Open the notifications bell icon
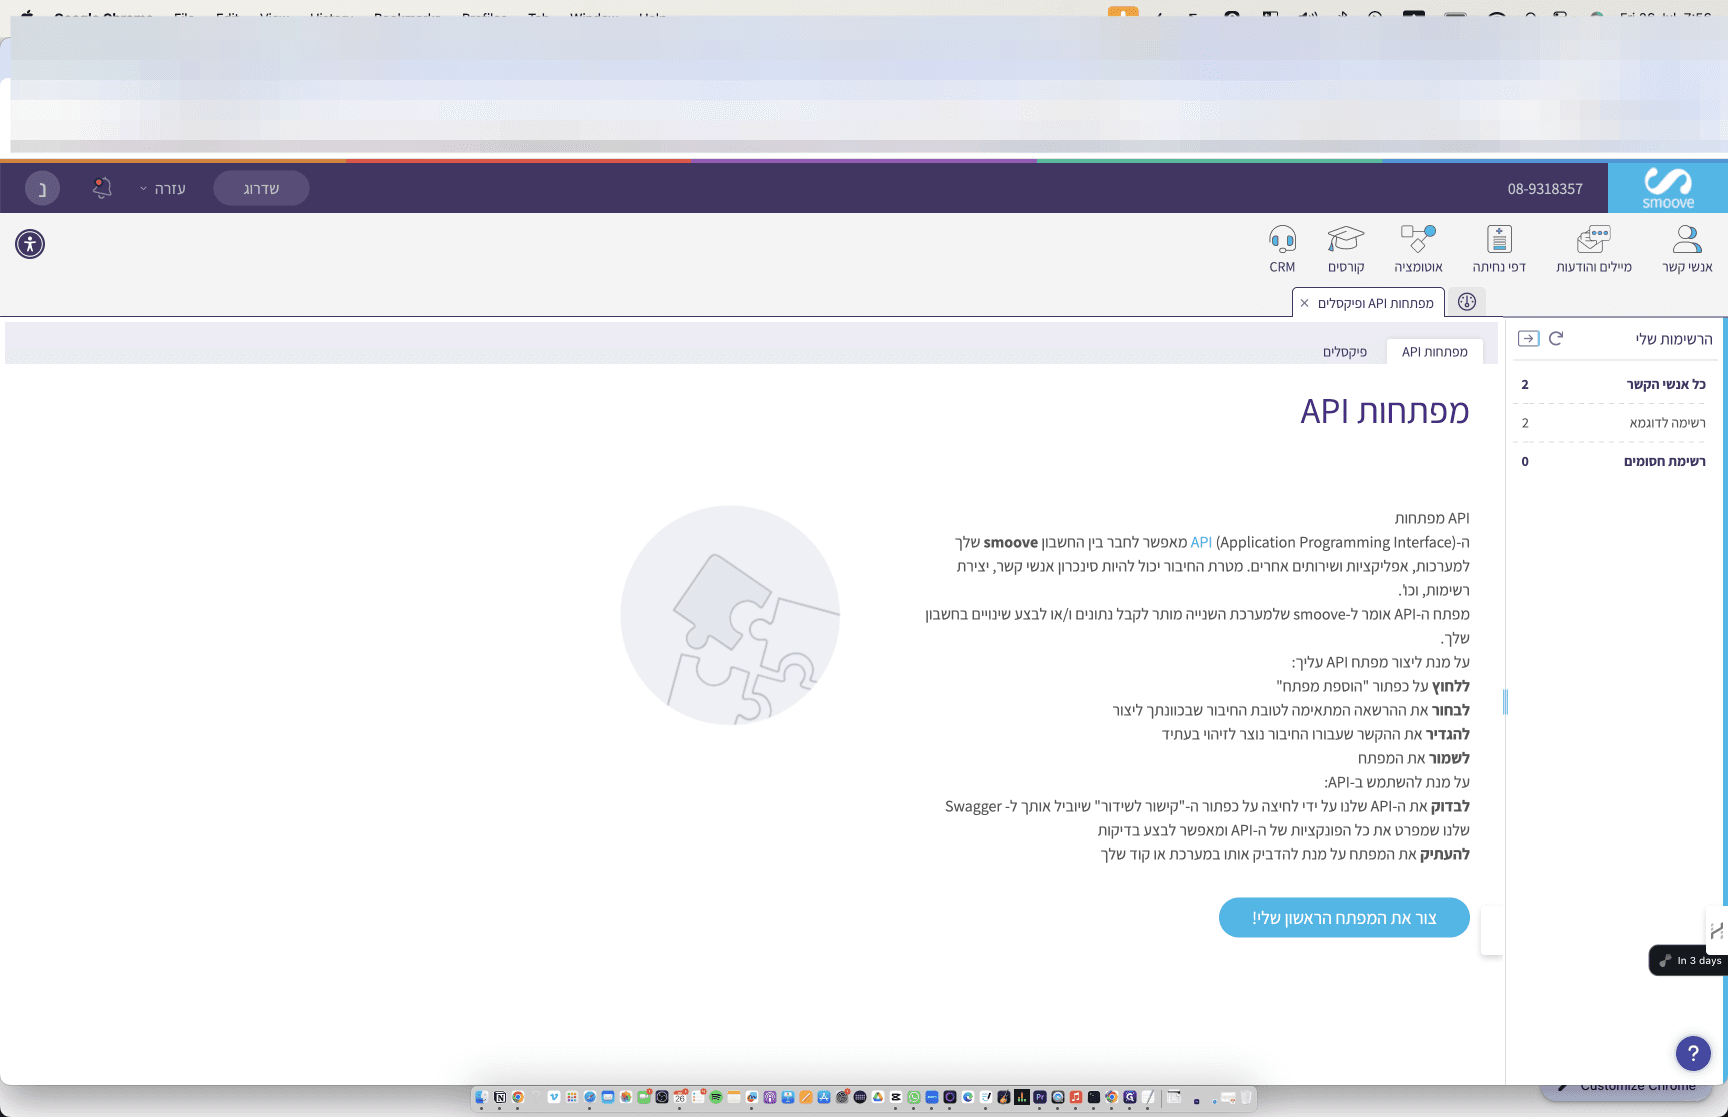This screenshot has width=1728, height=1117. (102, 188)
